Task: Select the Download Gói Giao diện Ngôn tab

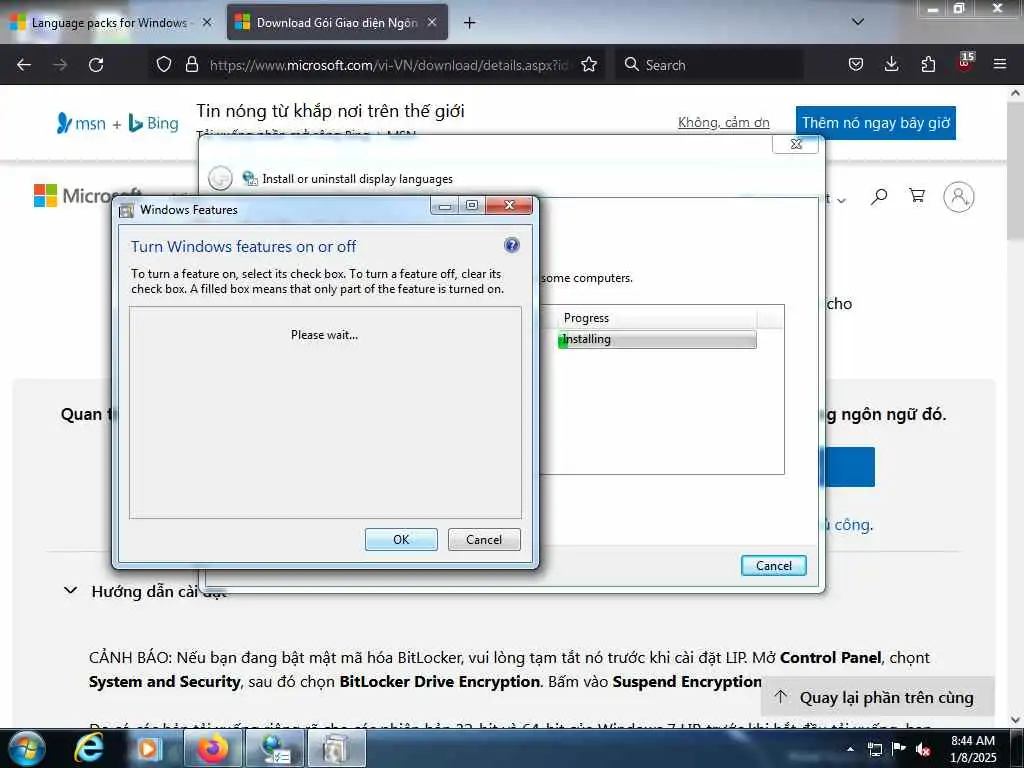Action: pos(336,23)
